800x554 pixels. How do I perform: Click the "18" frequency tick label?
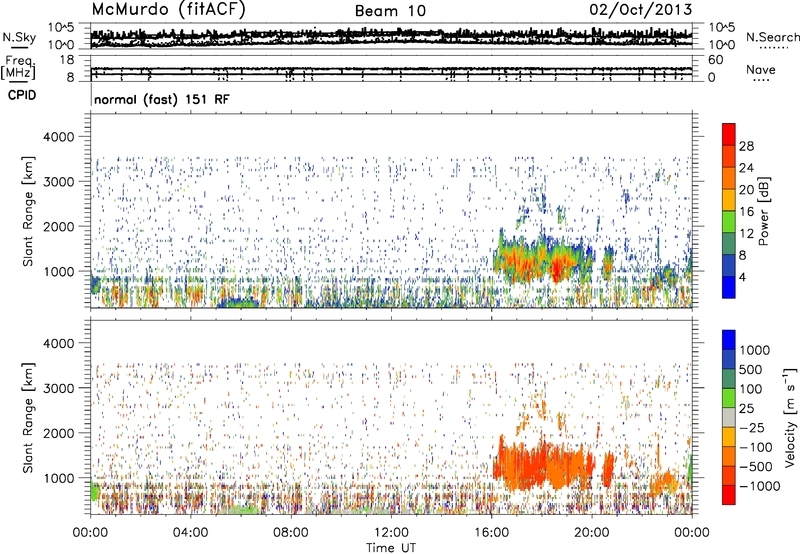pos(67,60)
